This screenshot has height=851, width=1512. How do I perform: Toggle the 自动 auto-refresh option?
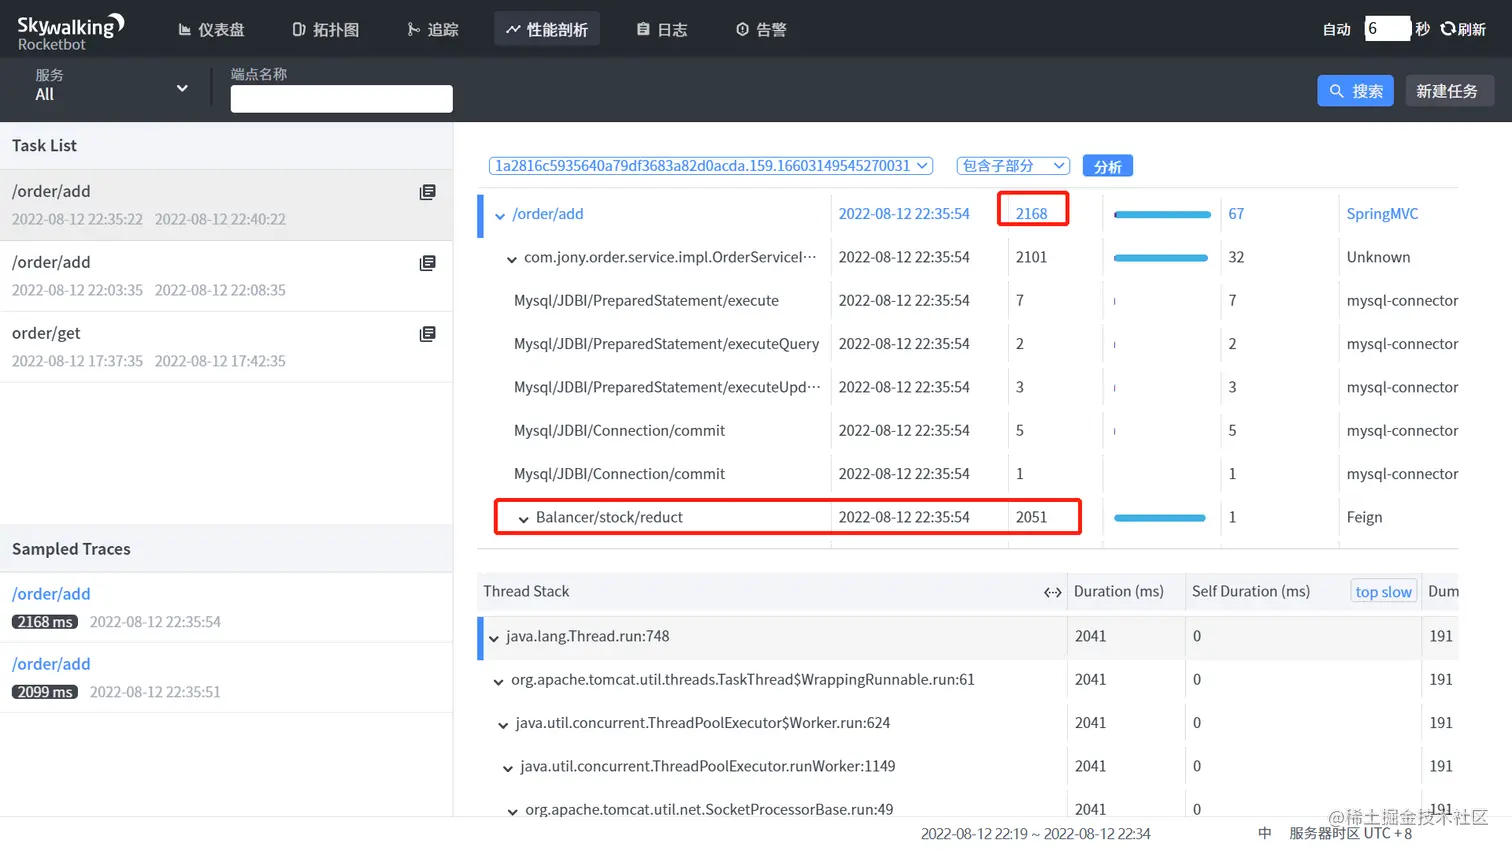coord(1336,29)
